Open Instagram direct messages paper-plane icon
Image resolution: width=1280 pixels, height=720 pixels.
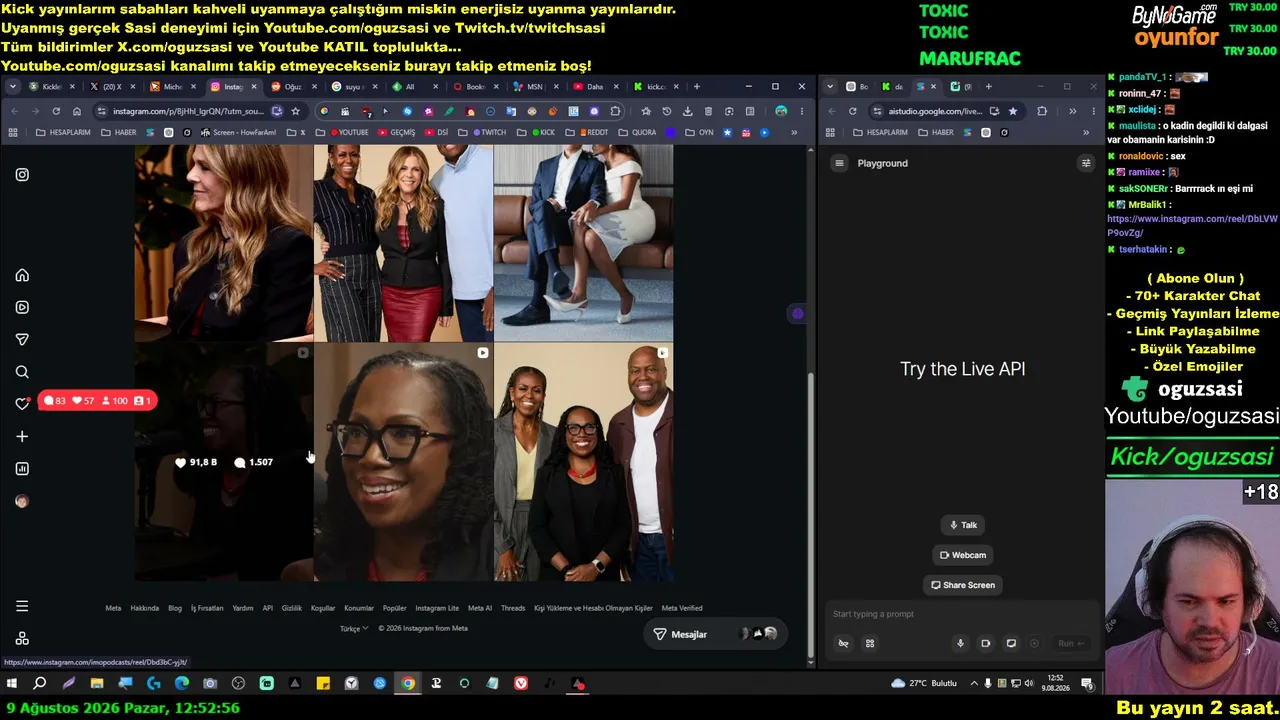22,340
